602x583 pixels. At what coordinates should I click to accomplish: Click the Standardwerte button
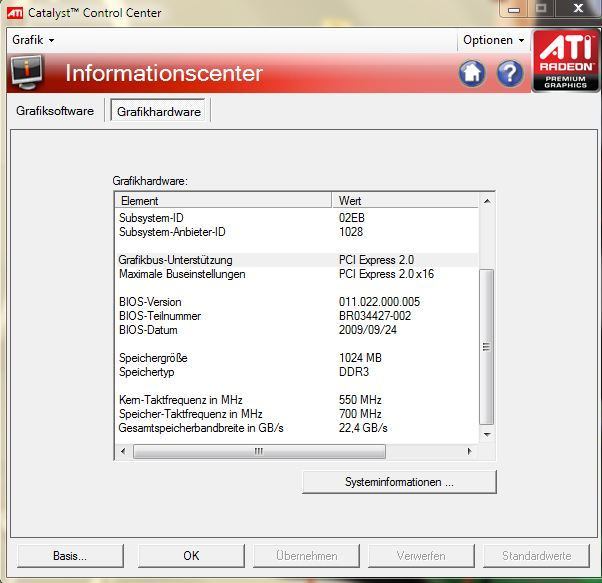(536, 555)
